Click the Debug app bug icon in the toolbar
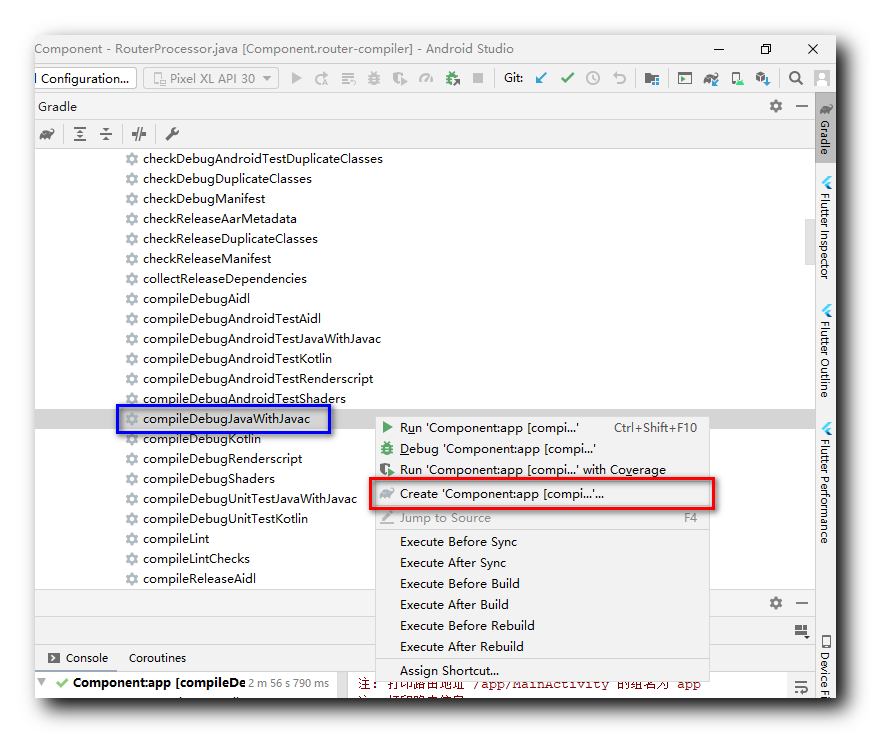The width and height of the screenshot is (871, 733). [374, 78]
